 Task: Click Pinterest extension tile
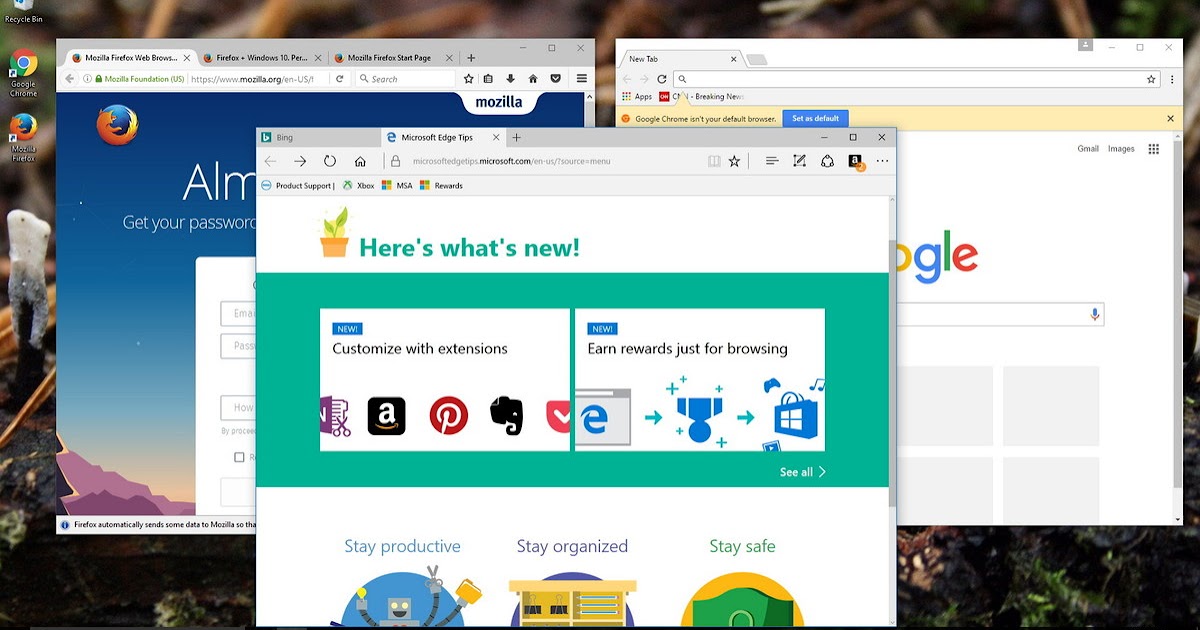(x=449, y=416)
